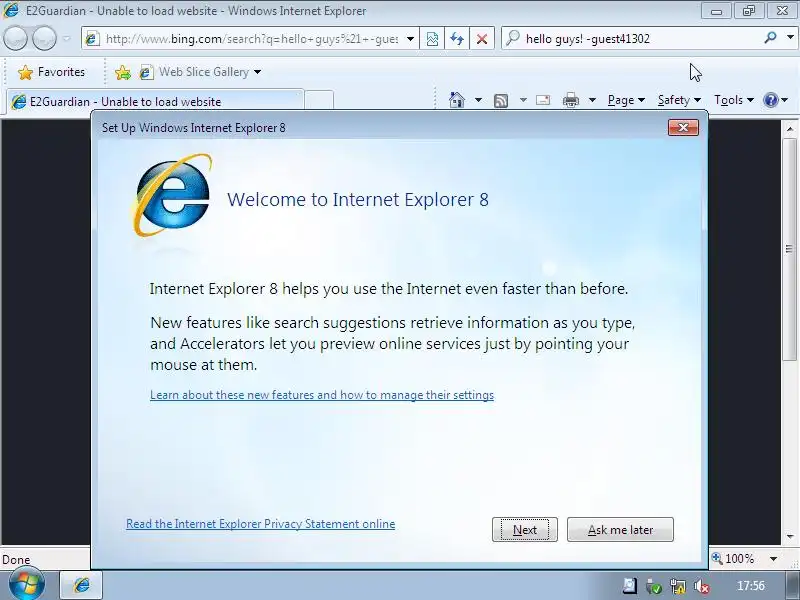800x600 pixels.
Task: Click the blue Help question mark icon
Action: click(x=770, y=100)
